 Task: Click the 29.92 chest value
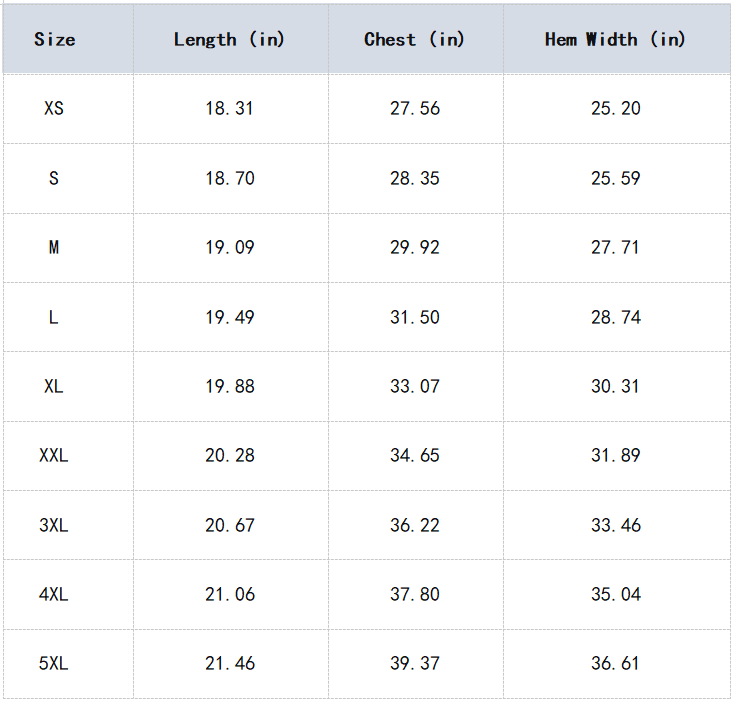point(415,247)
